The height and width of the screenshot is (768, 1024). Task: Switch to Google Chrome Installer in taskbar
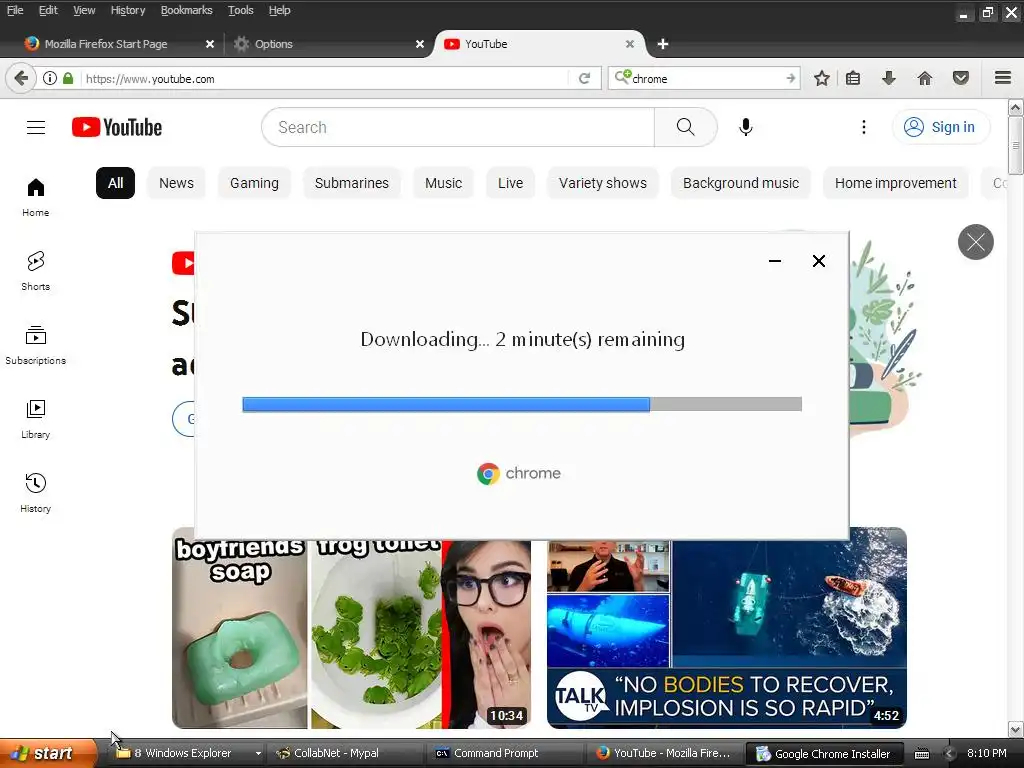click(x=825, y=754)
